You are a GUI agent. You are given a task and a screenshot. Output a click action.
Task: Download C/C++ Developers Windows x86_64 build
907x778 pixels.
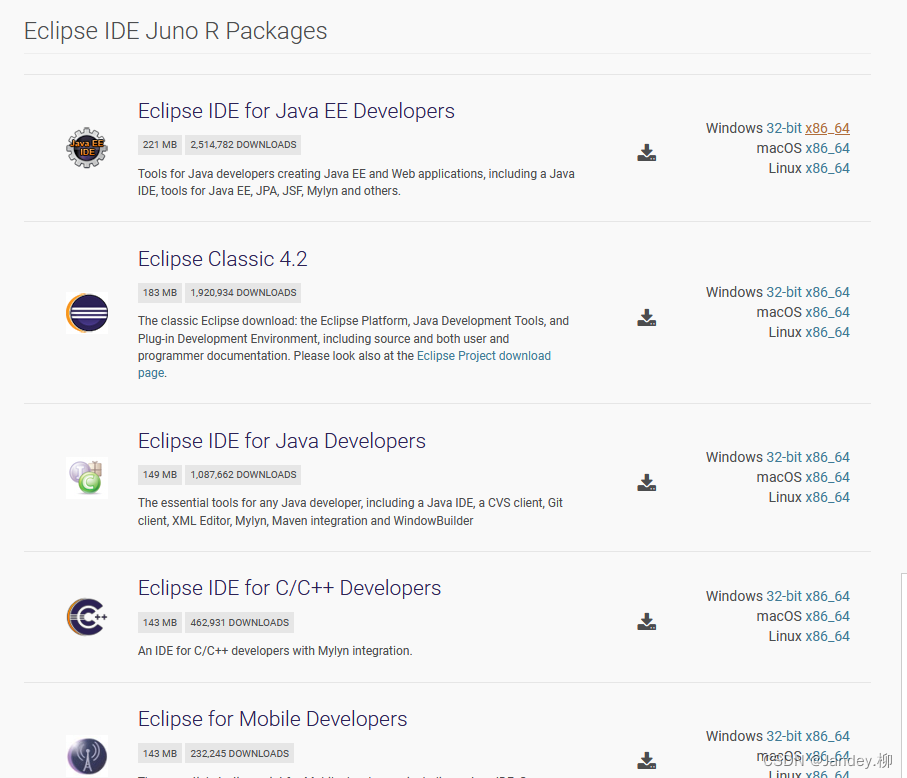(x=827, y=596)
